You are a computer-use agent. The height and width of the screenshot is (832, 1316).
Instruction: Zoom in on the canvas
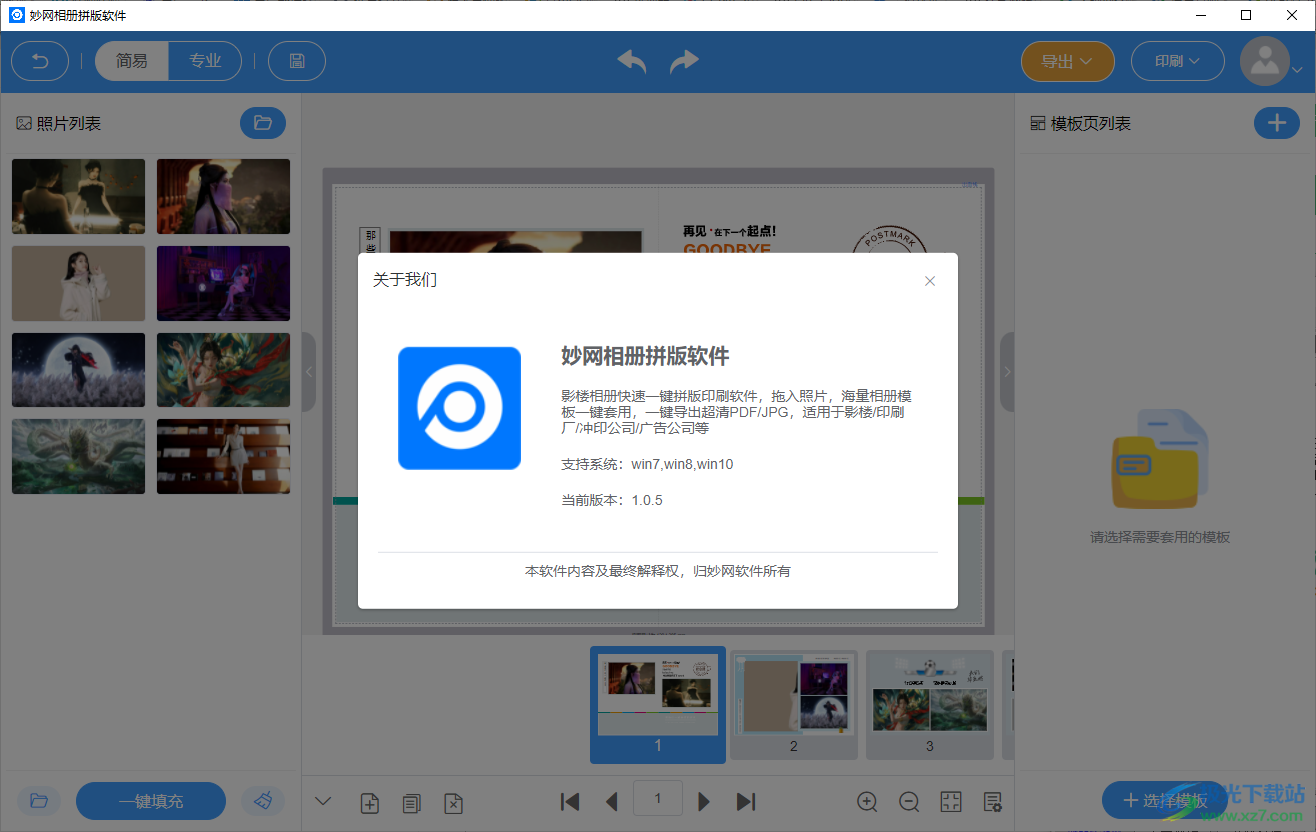[x=868, y=801]
